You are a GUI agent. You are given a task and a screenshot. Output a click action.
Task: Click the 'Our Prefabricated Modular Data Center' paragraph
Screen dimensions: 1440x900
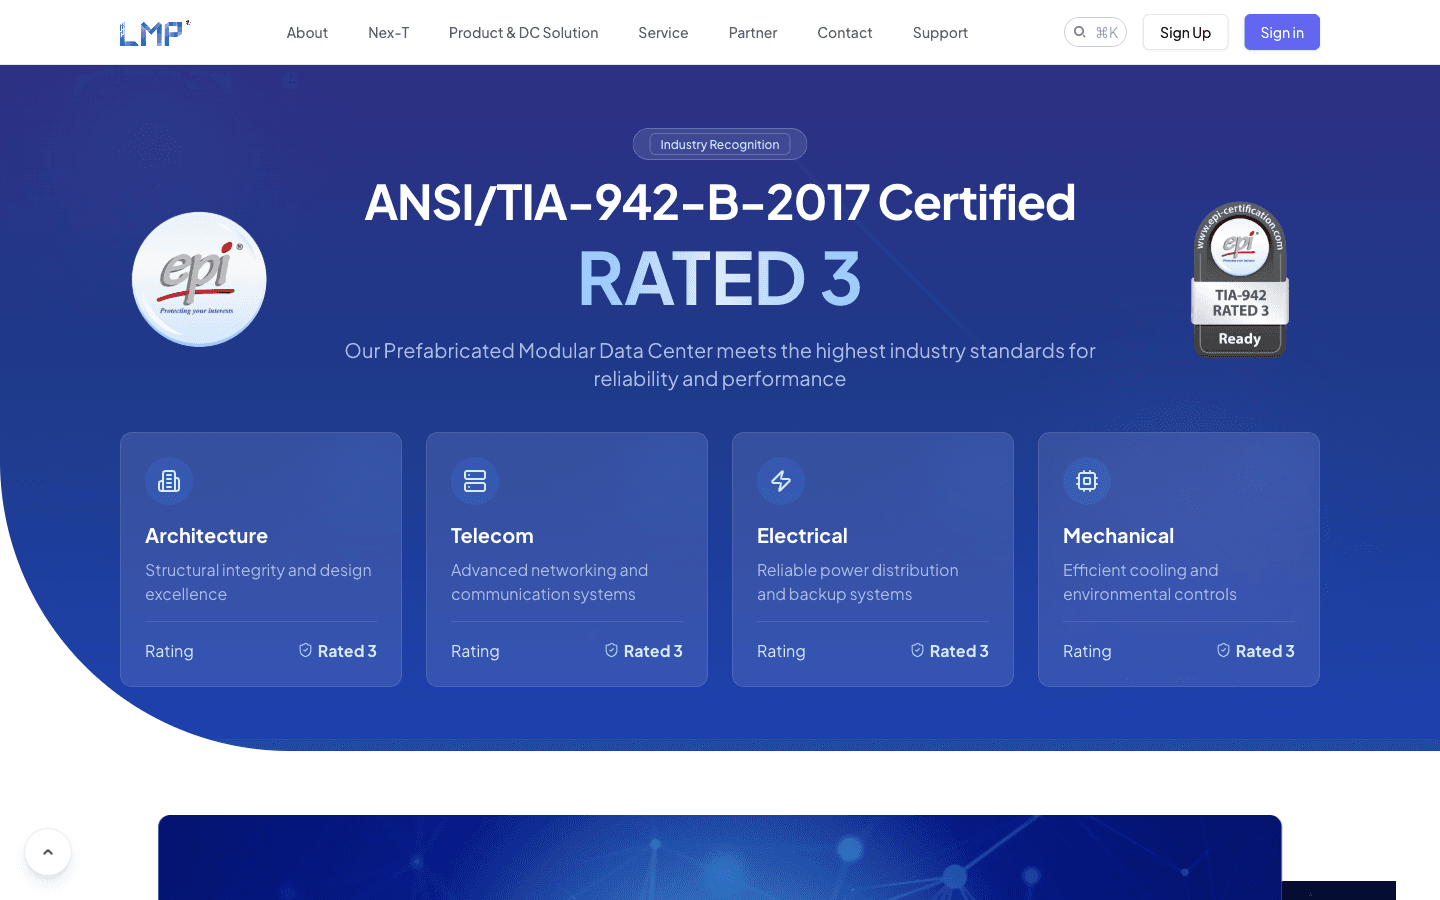point(720,365)
